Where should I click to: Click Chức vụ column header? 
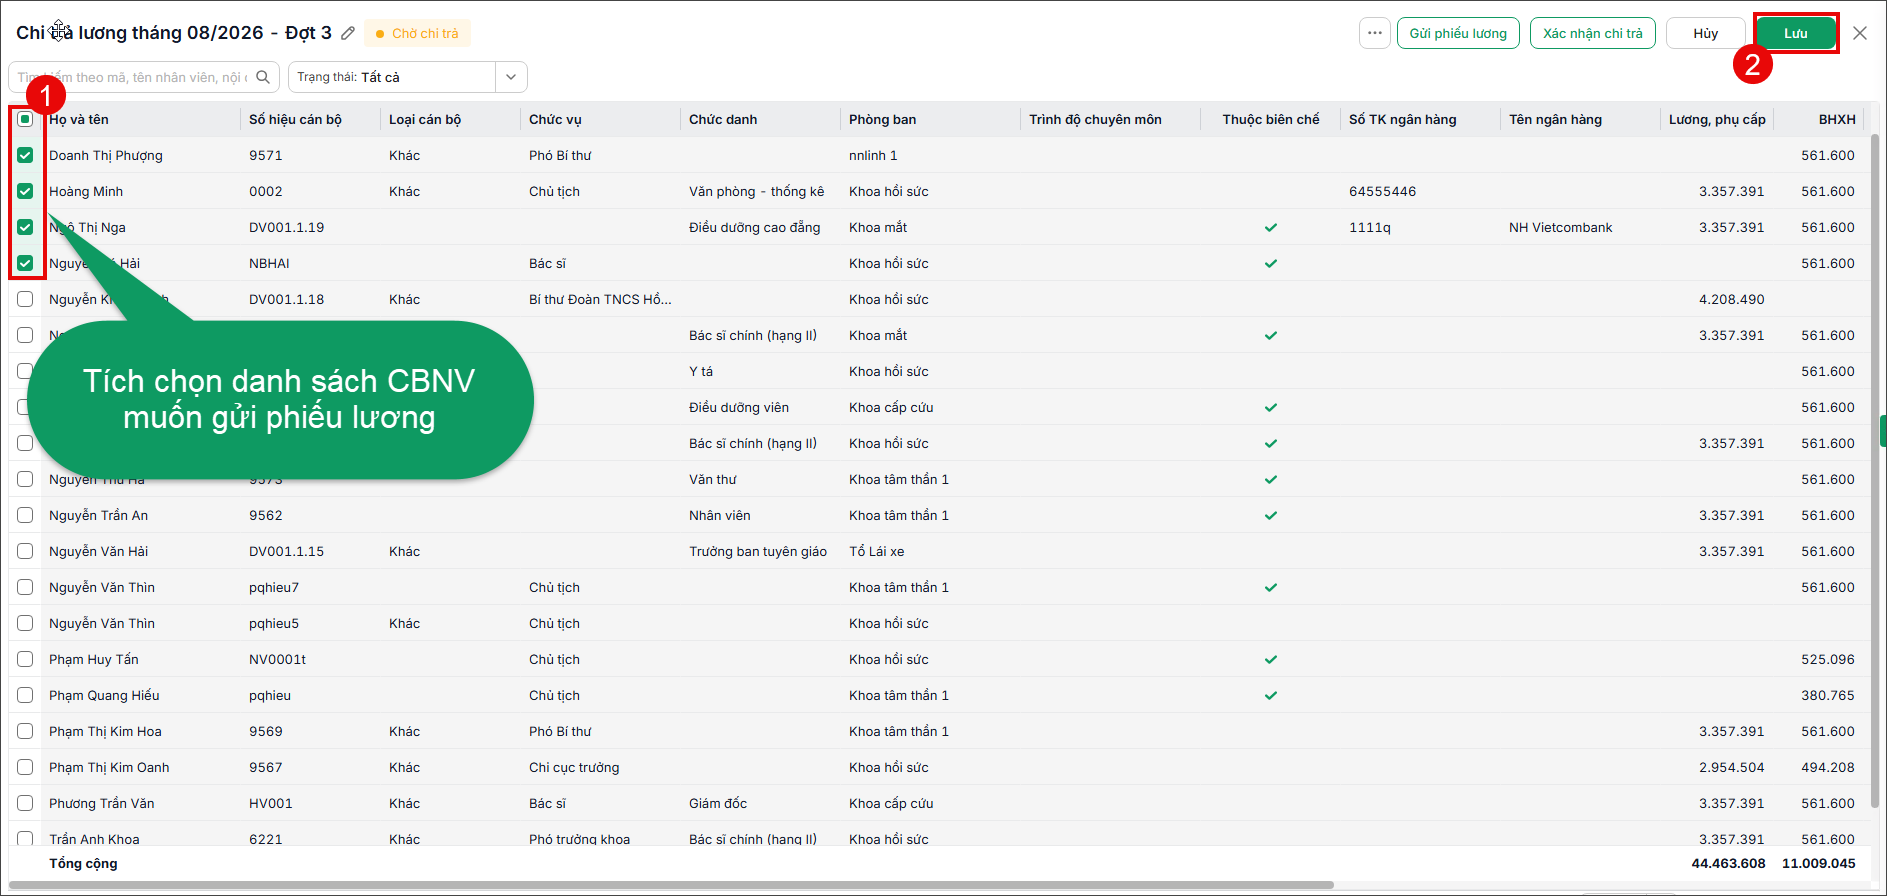click(555, 119)
